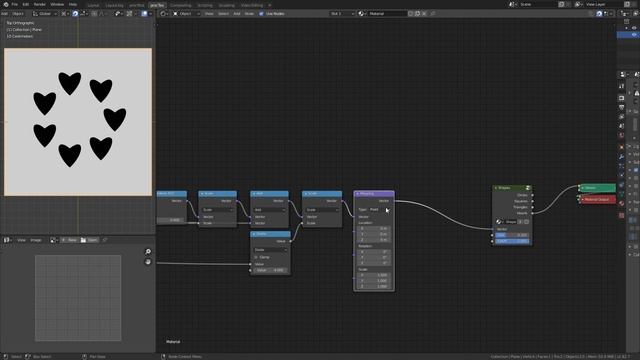This screenshot has width=640, height=360.
Task: Collapse the Shapes group node
Action: coord(496,188)
